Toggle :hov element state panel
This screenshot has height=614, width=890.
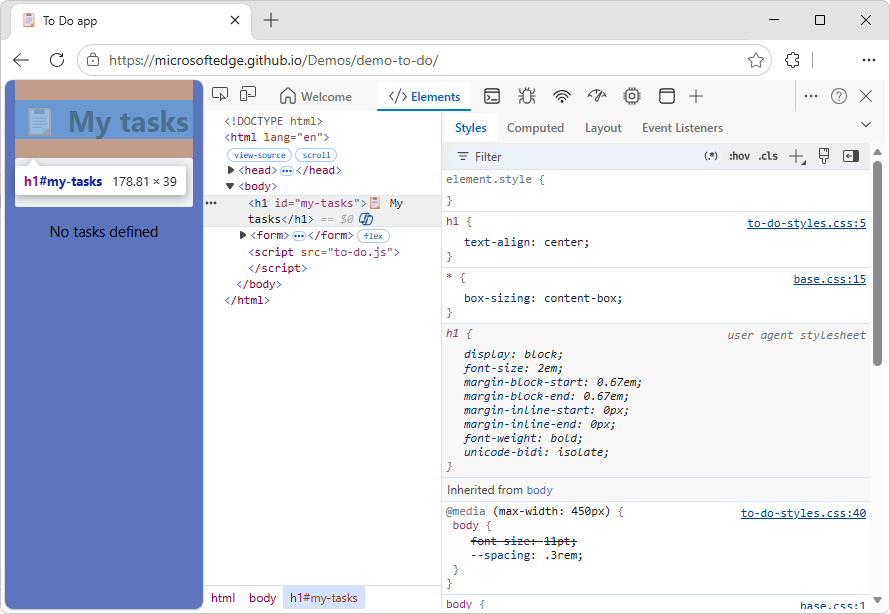[x=740, y=156]
